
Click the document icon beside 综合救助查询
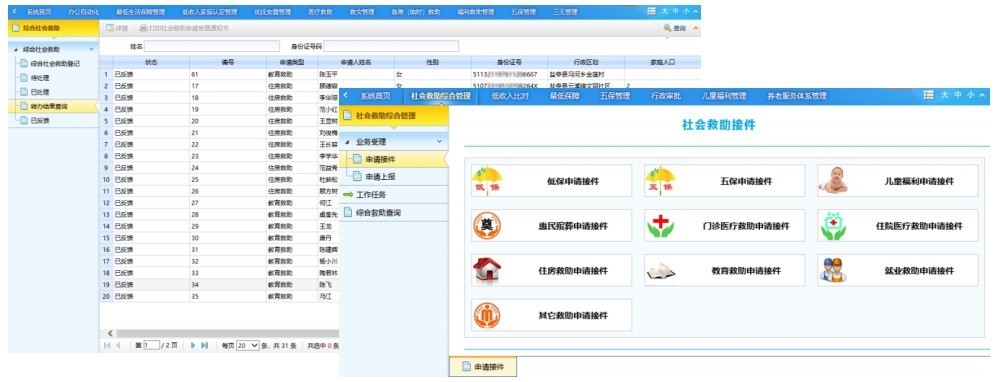click(347, 213)
